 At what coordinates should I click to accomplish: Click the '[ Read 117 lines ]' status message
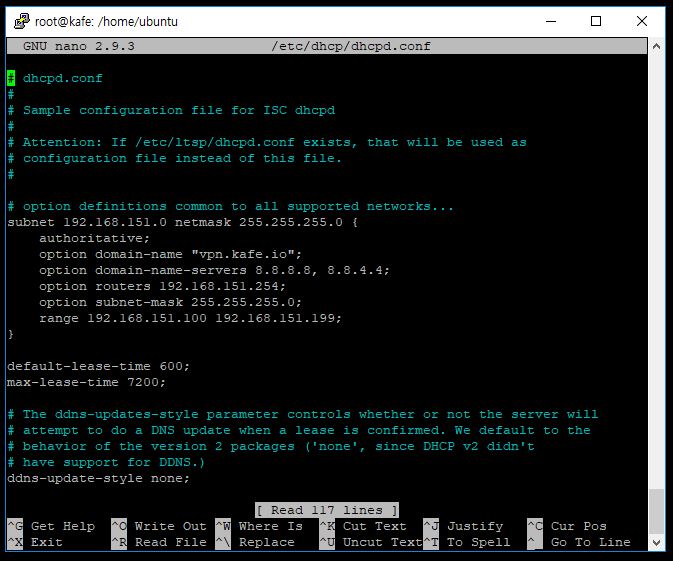click(x=327, y=510)
